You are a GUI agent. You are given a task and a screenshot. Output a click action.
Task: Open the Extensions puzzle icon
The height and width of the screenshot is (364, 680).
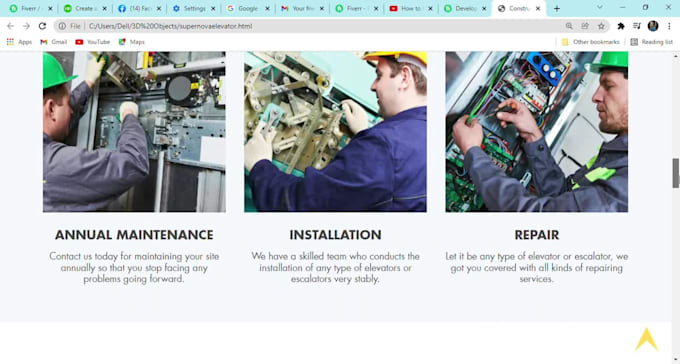pos(621,26)
